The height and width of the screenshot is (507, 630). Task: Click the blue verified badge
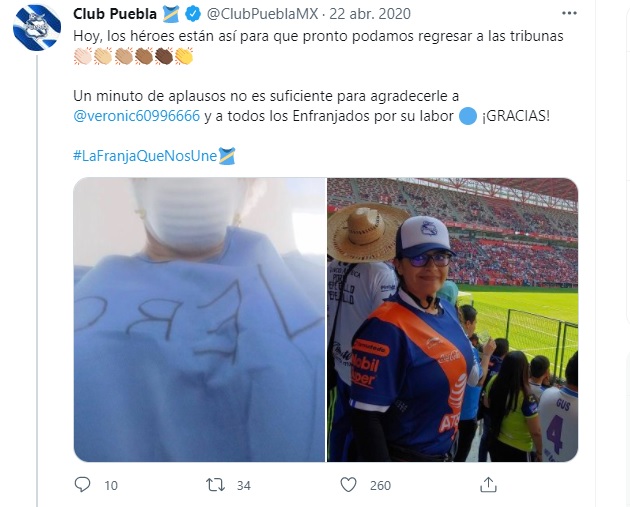click(193, 14)
